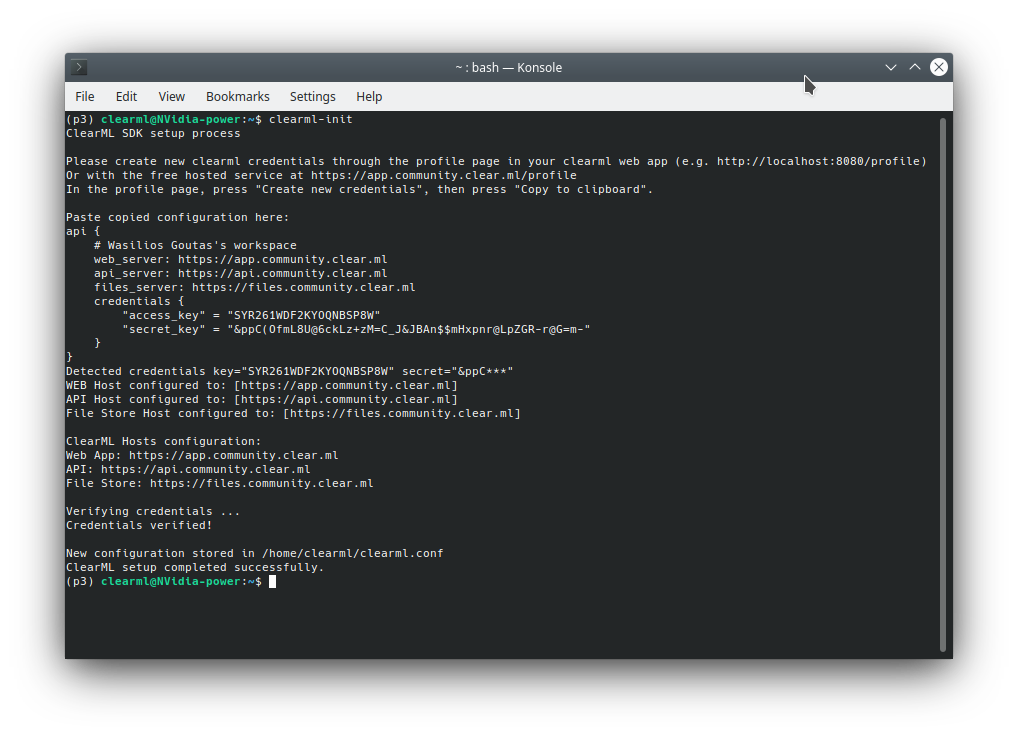Click the title bar labeled bash — Konsole
This screenshot has width=1018, height=736.
(x=509, y=67)
